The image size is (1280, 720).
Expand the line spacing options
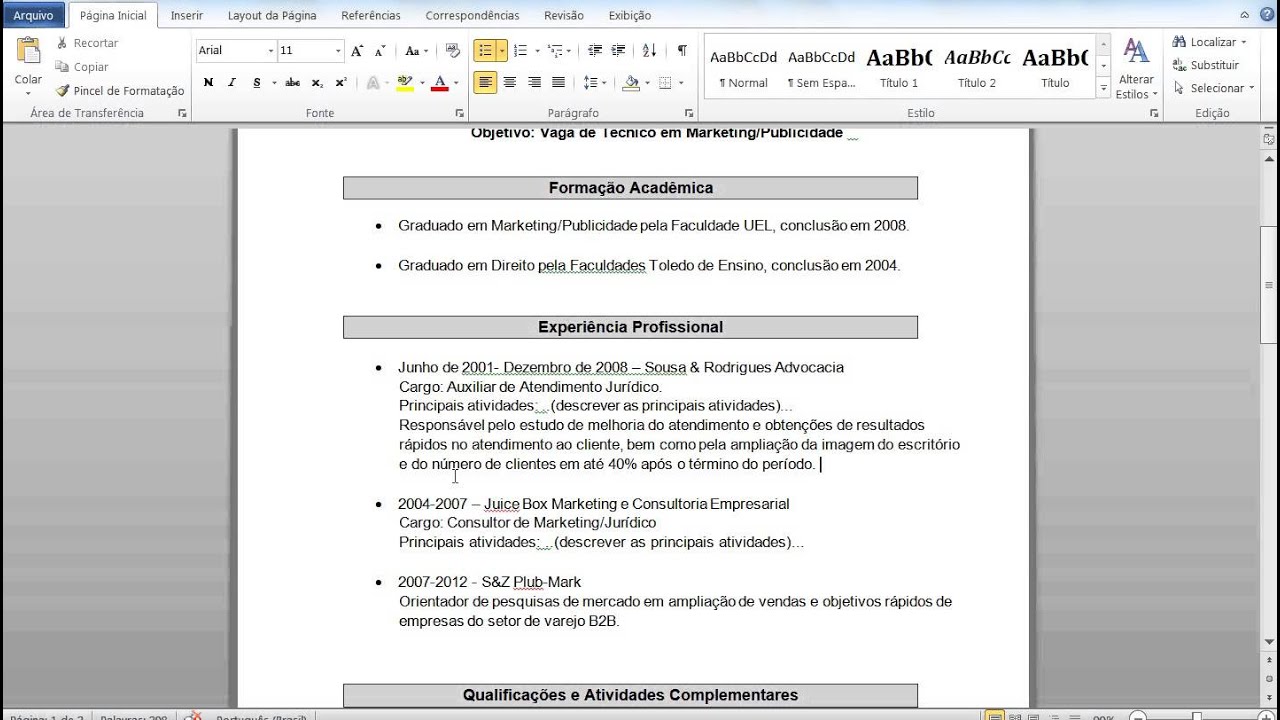603,83
